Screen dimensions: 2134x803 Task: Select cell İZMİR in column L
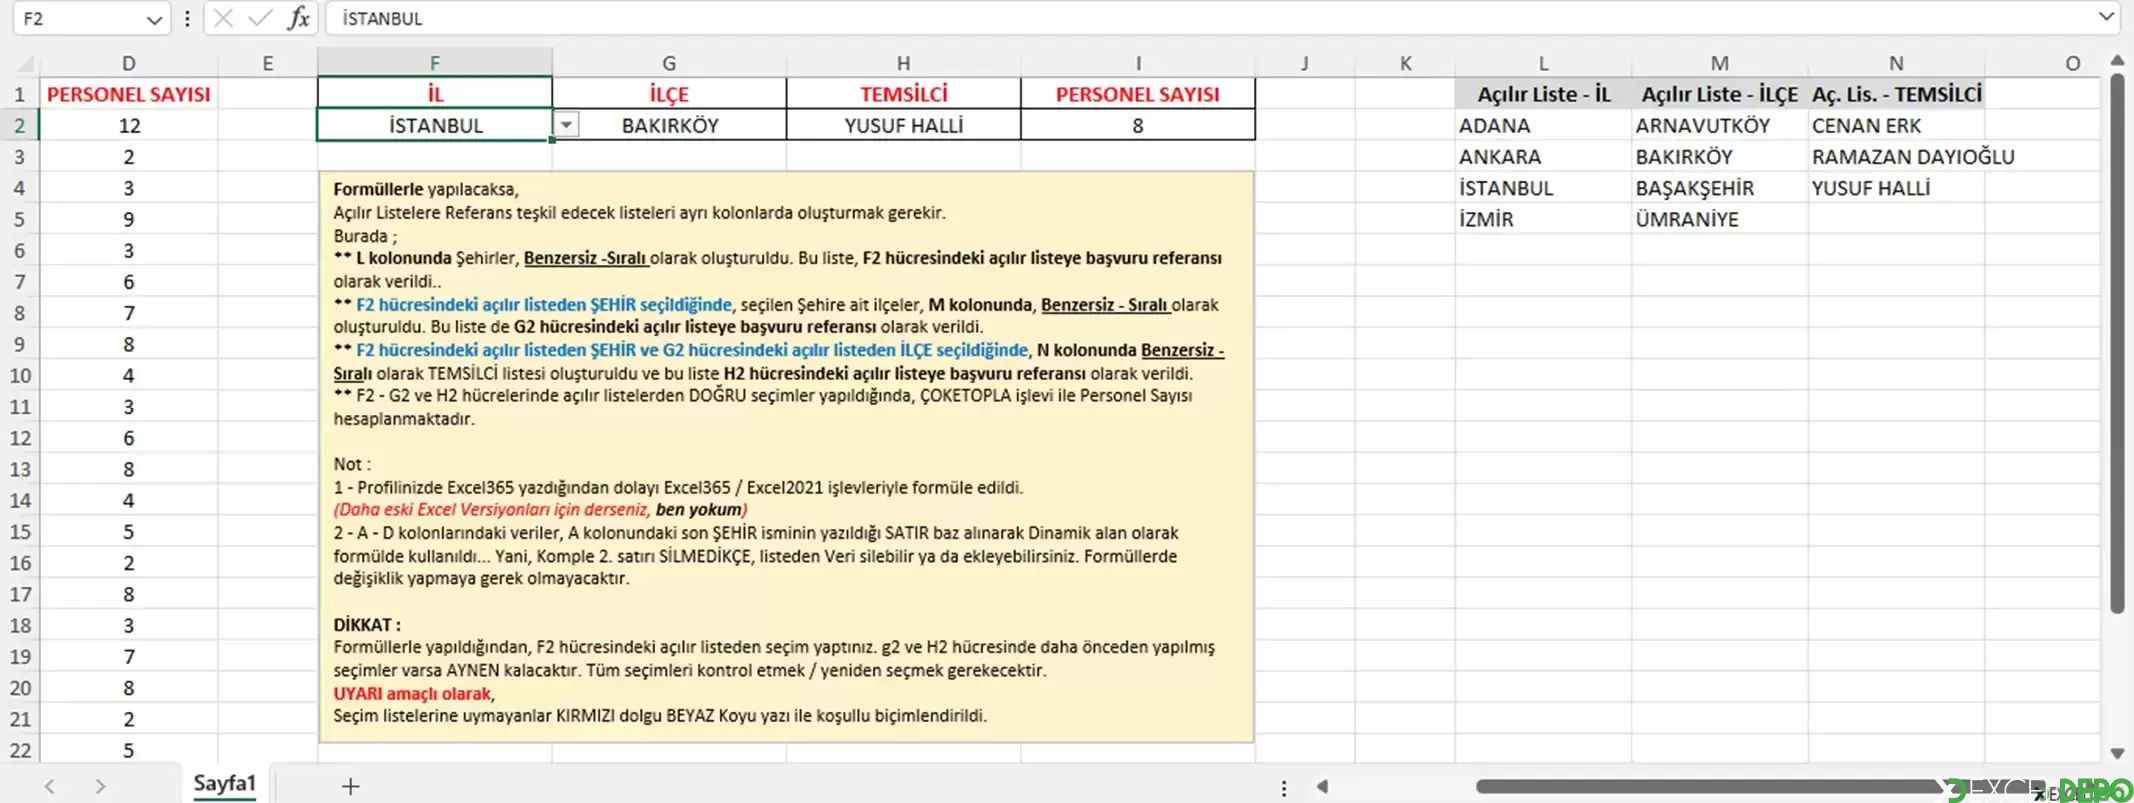coord(1543,219)
